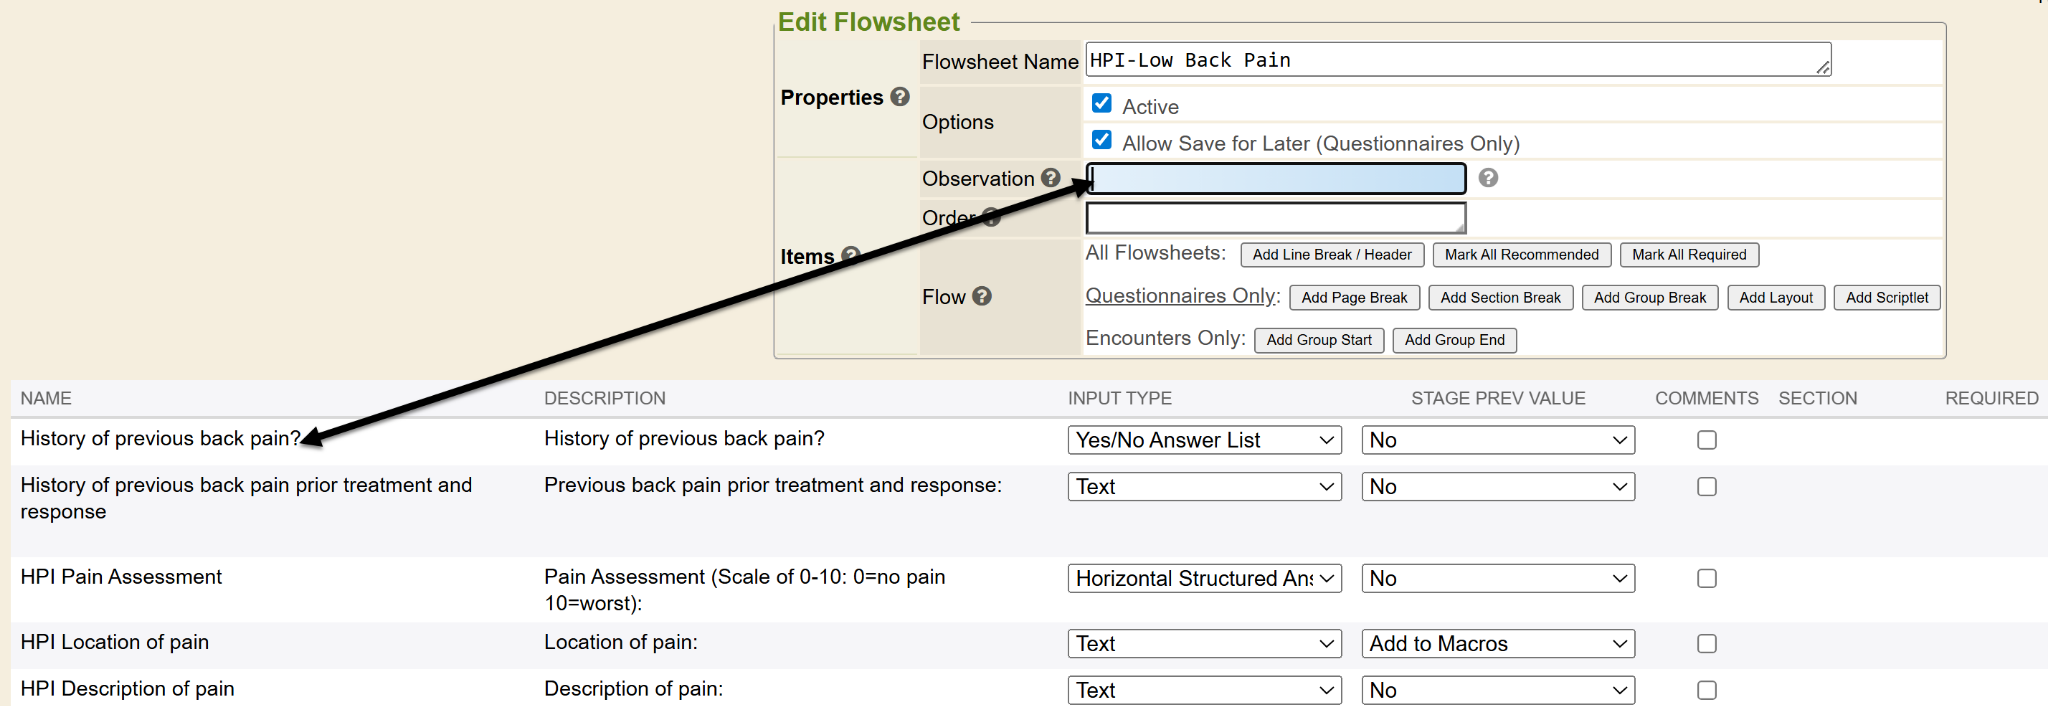Uncheck the Active checkbox

coord(1102,104)
